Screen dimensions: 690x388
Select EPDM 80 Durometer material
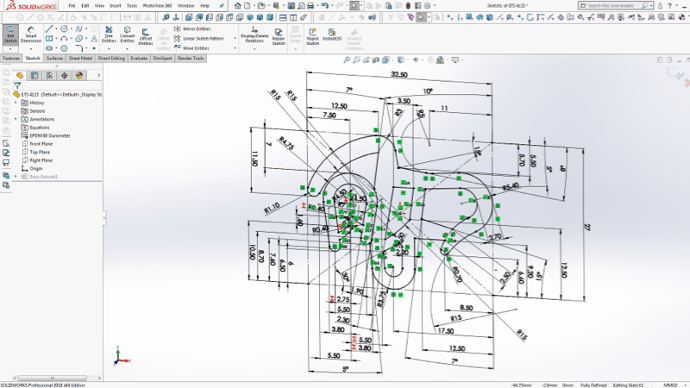46,135
